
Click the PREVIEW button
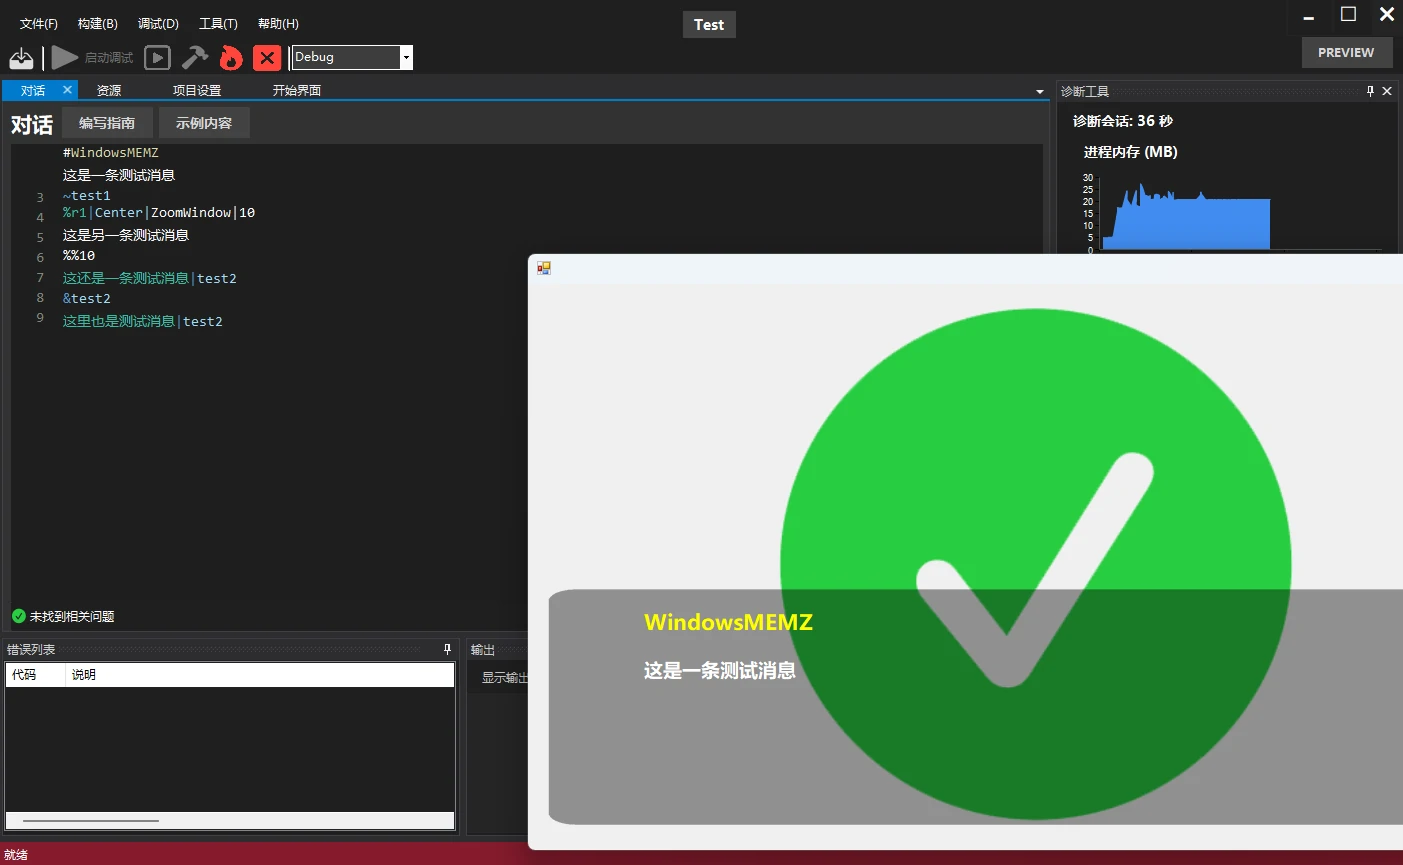point(1346,52)
